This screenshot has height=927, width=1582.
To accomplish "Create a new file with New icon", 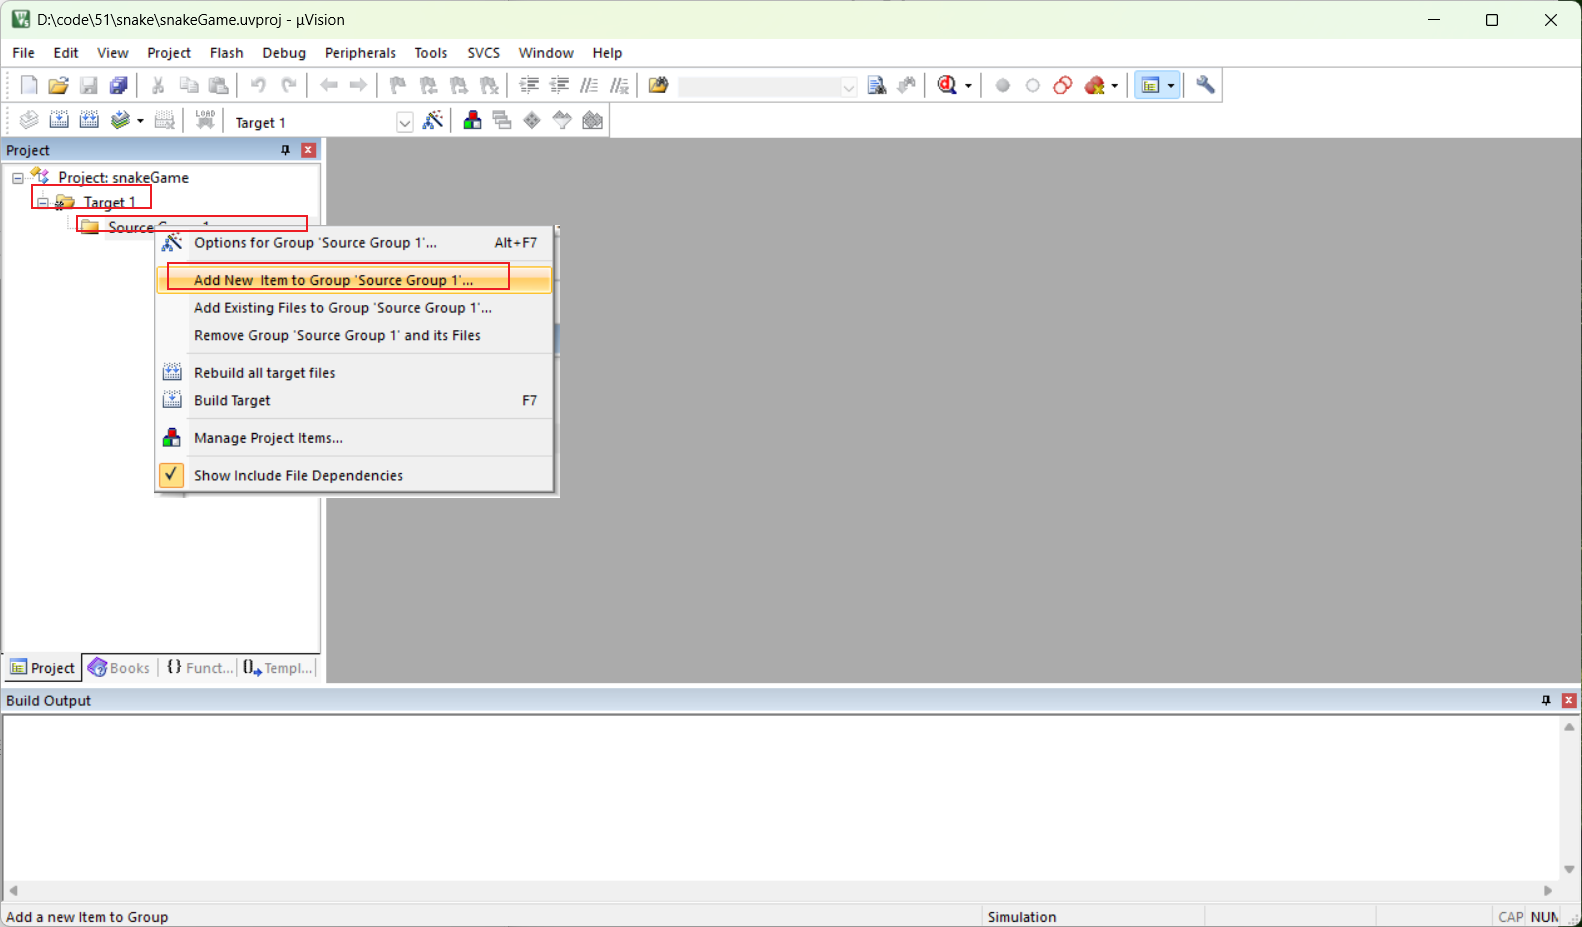I will [29, 86].
